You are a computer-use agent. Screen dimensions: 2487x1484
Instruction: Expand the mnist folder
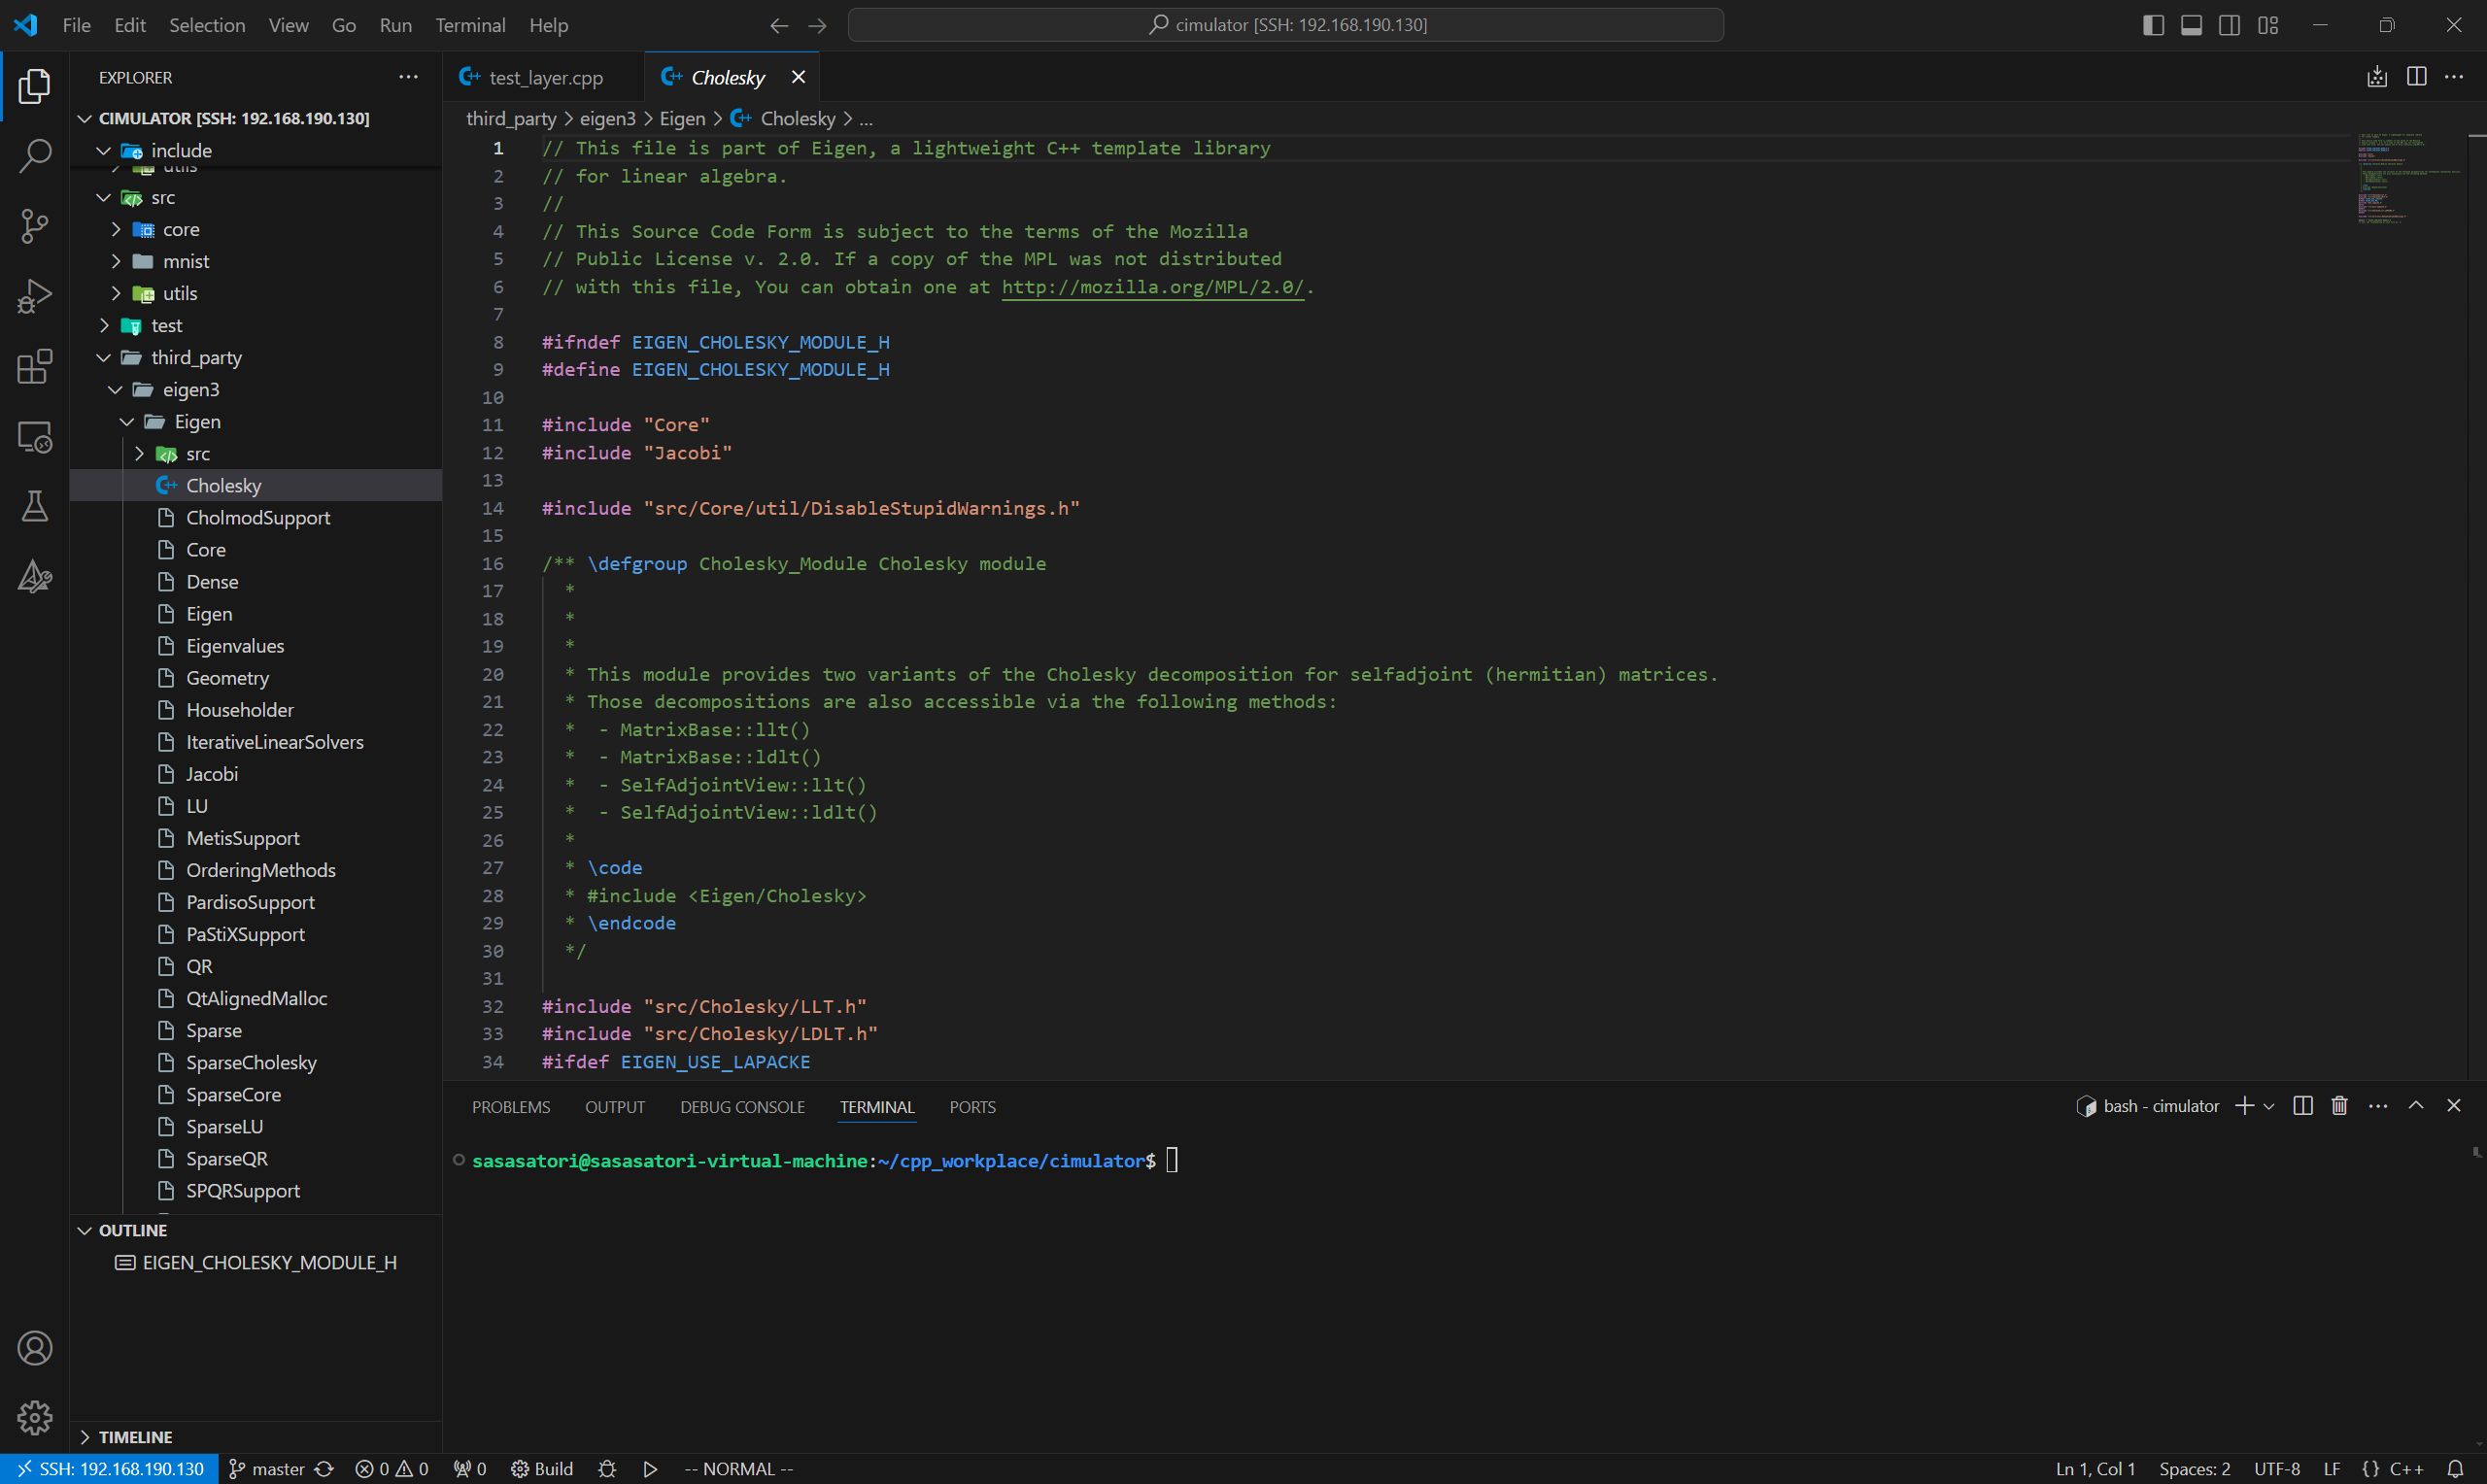point(116,261)
